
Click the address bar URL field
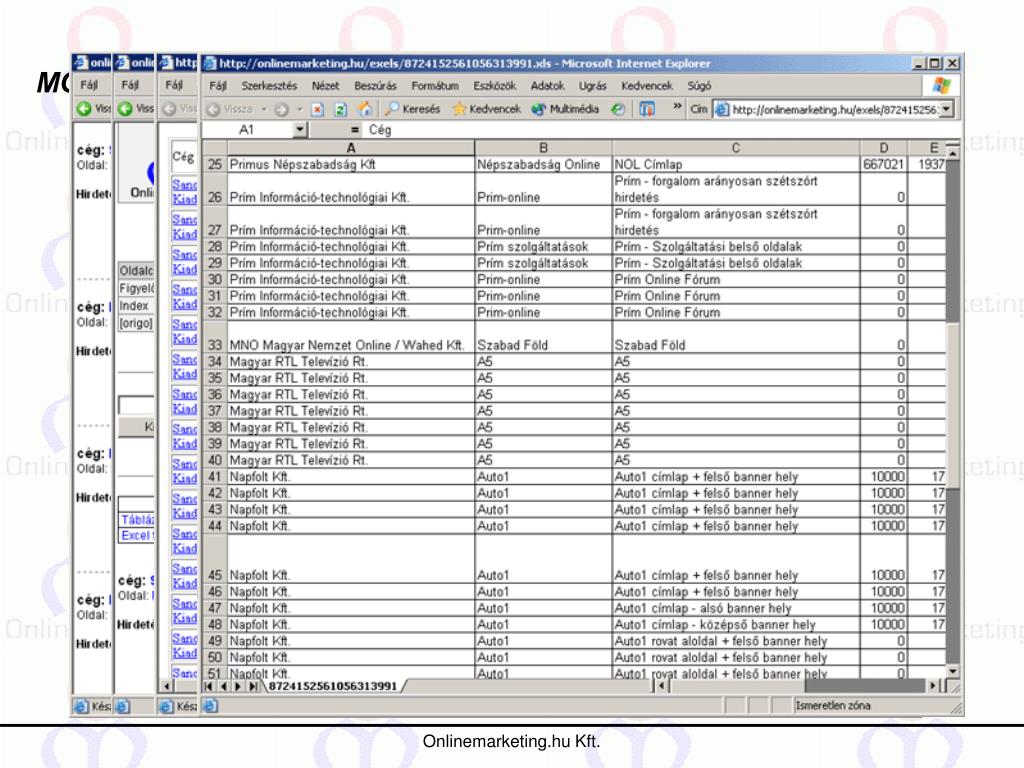pyautogui.click(x=833, y=110)
